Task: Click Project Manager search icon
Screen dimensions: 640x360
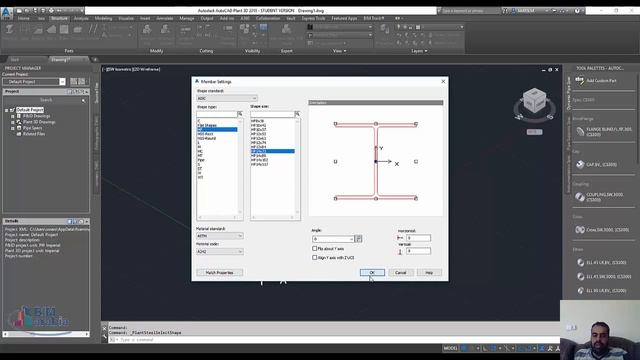Action: pyautogui.click(x=84, y=100)
